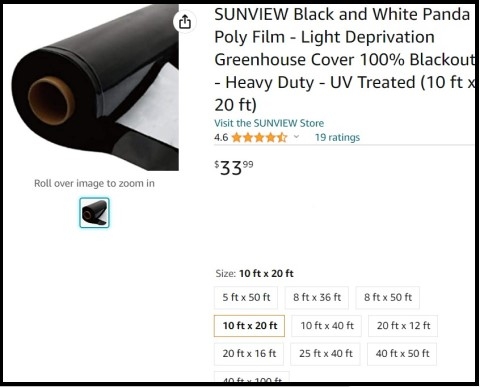Image resolution: width=480 pixels, height=387 pixels.
Task: Click the SUNVIEW product title text
Action: pos(345,59)
